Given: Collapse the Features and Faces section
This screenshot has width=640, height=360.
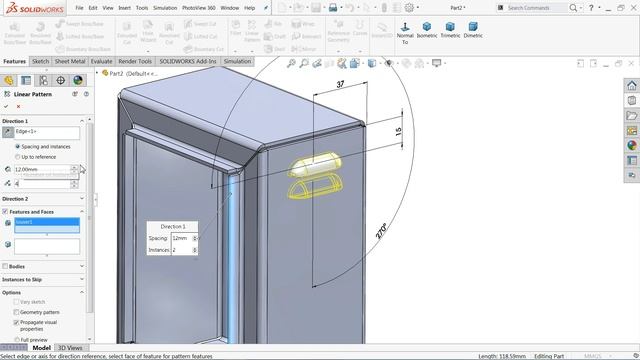Looking at the screenshot, I should [82, 211].
